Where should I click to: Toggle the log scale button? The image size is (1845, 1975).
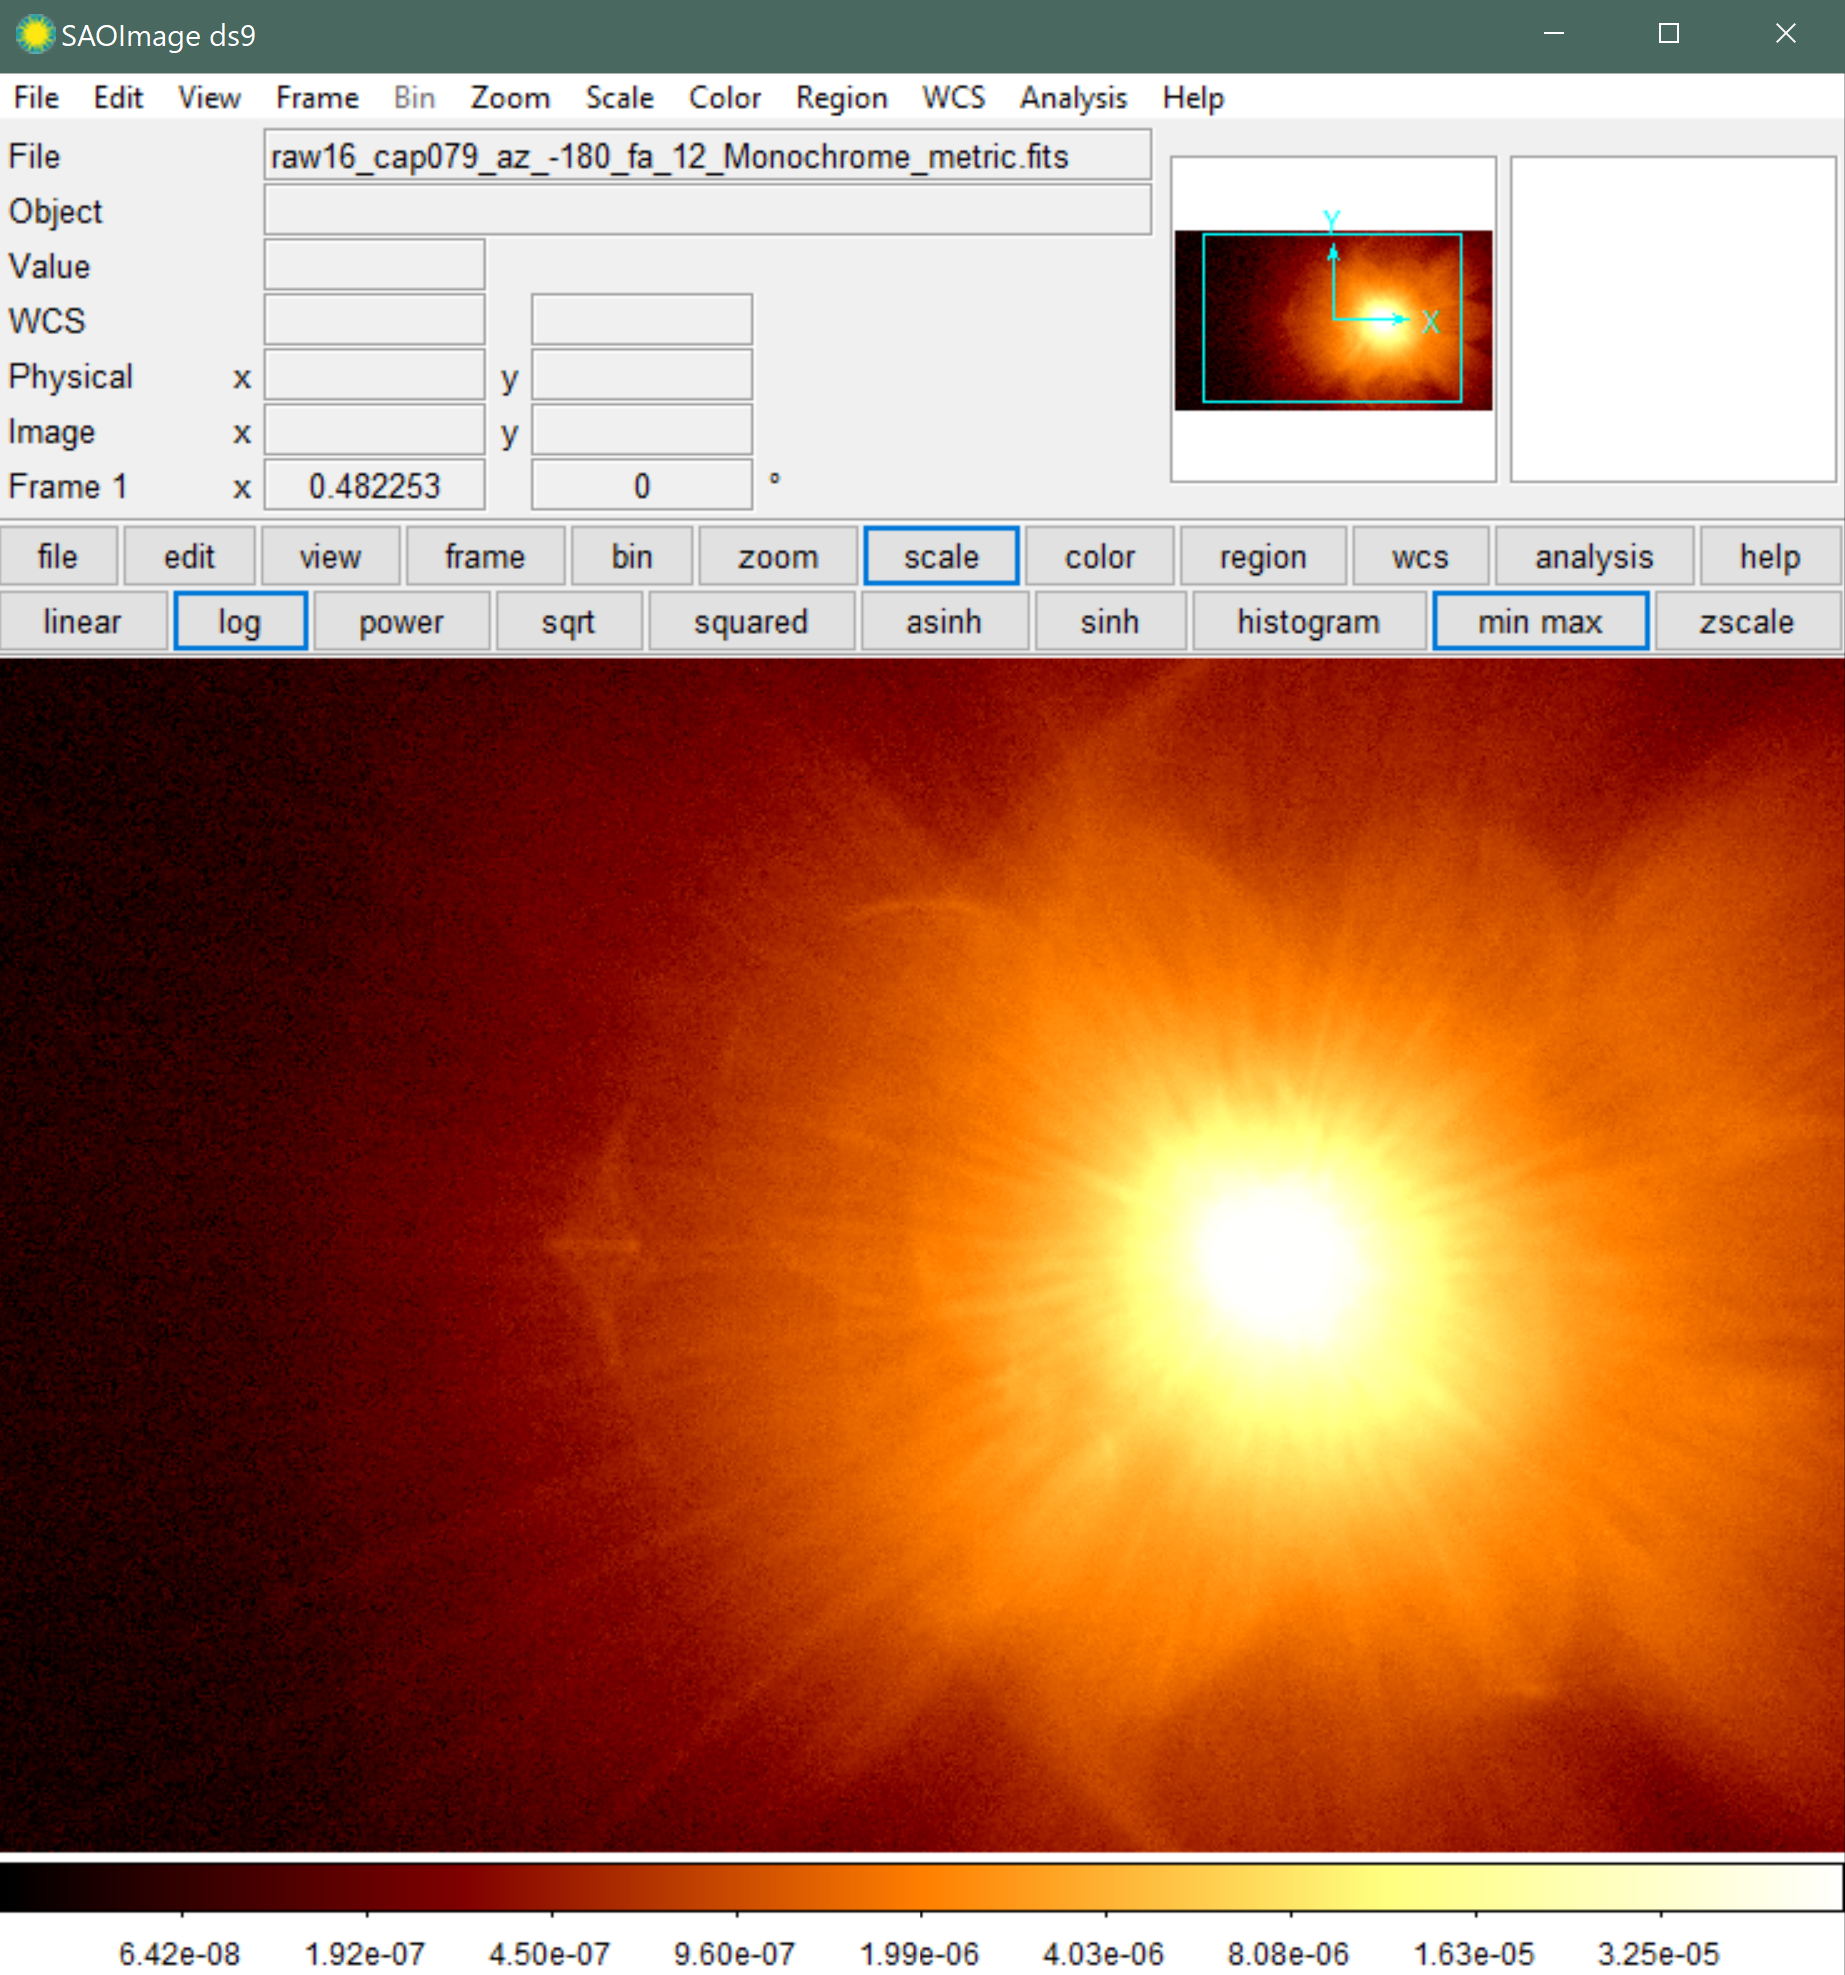pyautogui.click(x=240, y=621)
